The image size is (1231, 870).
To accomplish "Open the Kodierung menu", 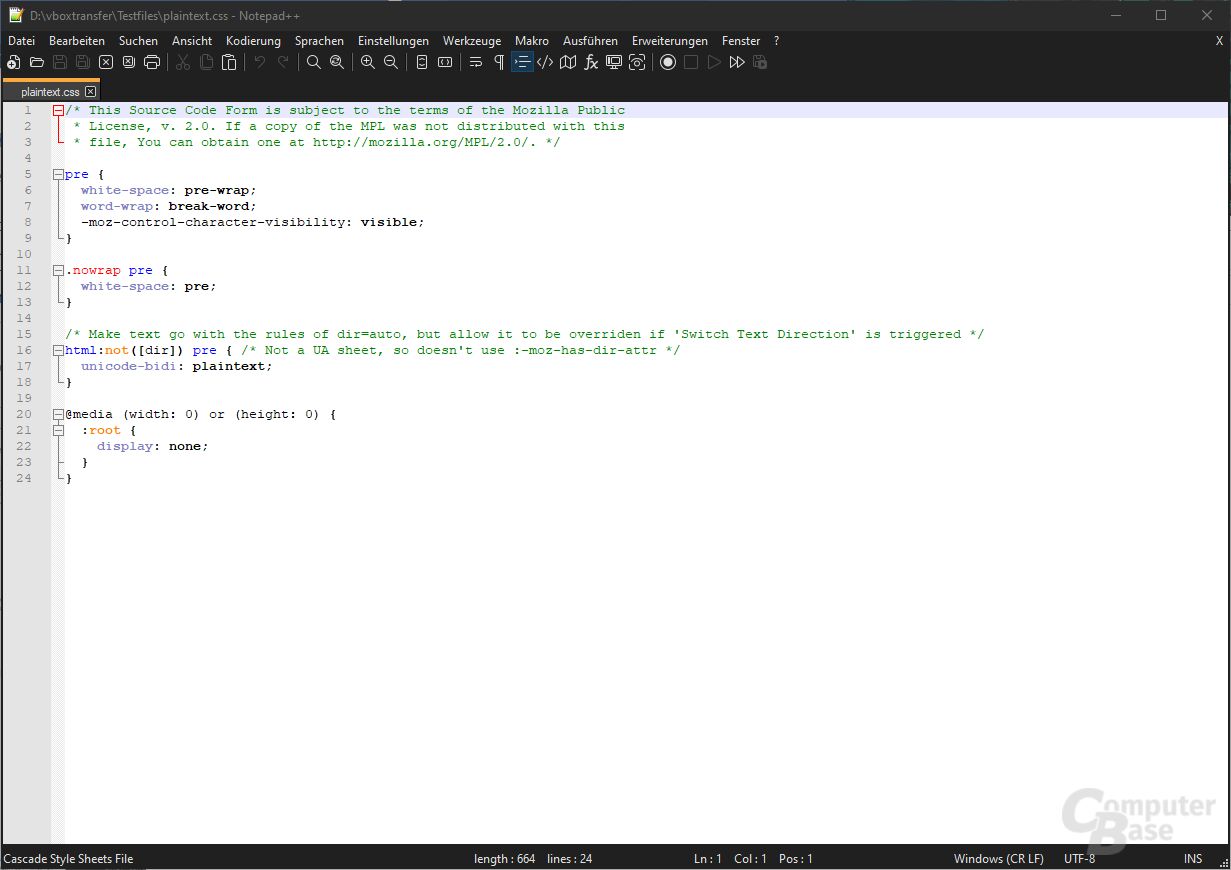I will (252, 41).
